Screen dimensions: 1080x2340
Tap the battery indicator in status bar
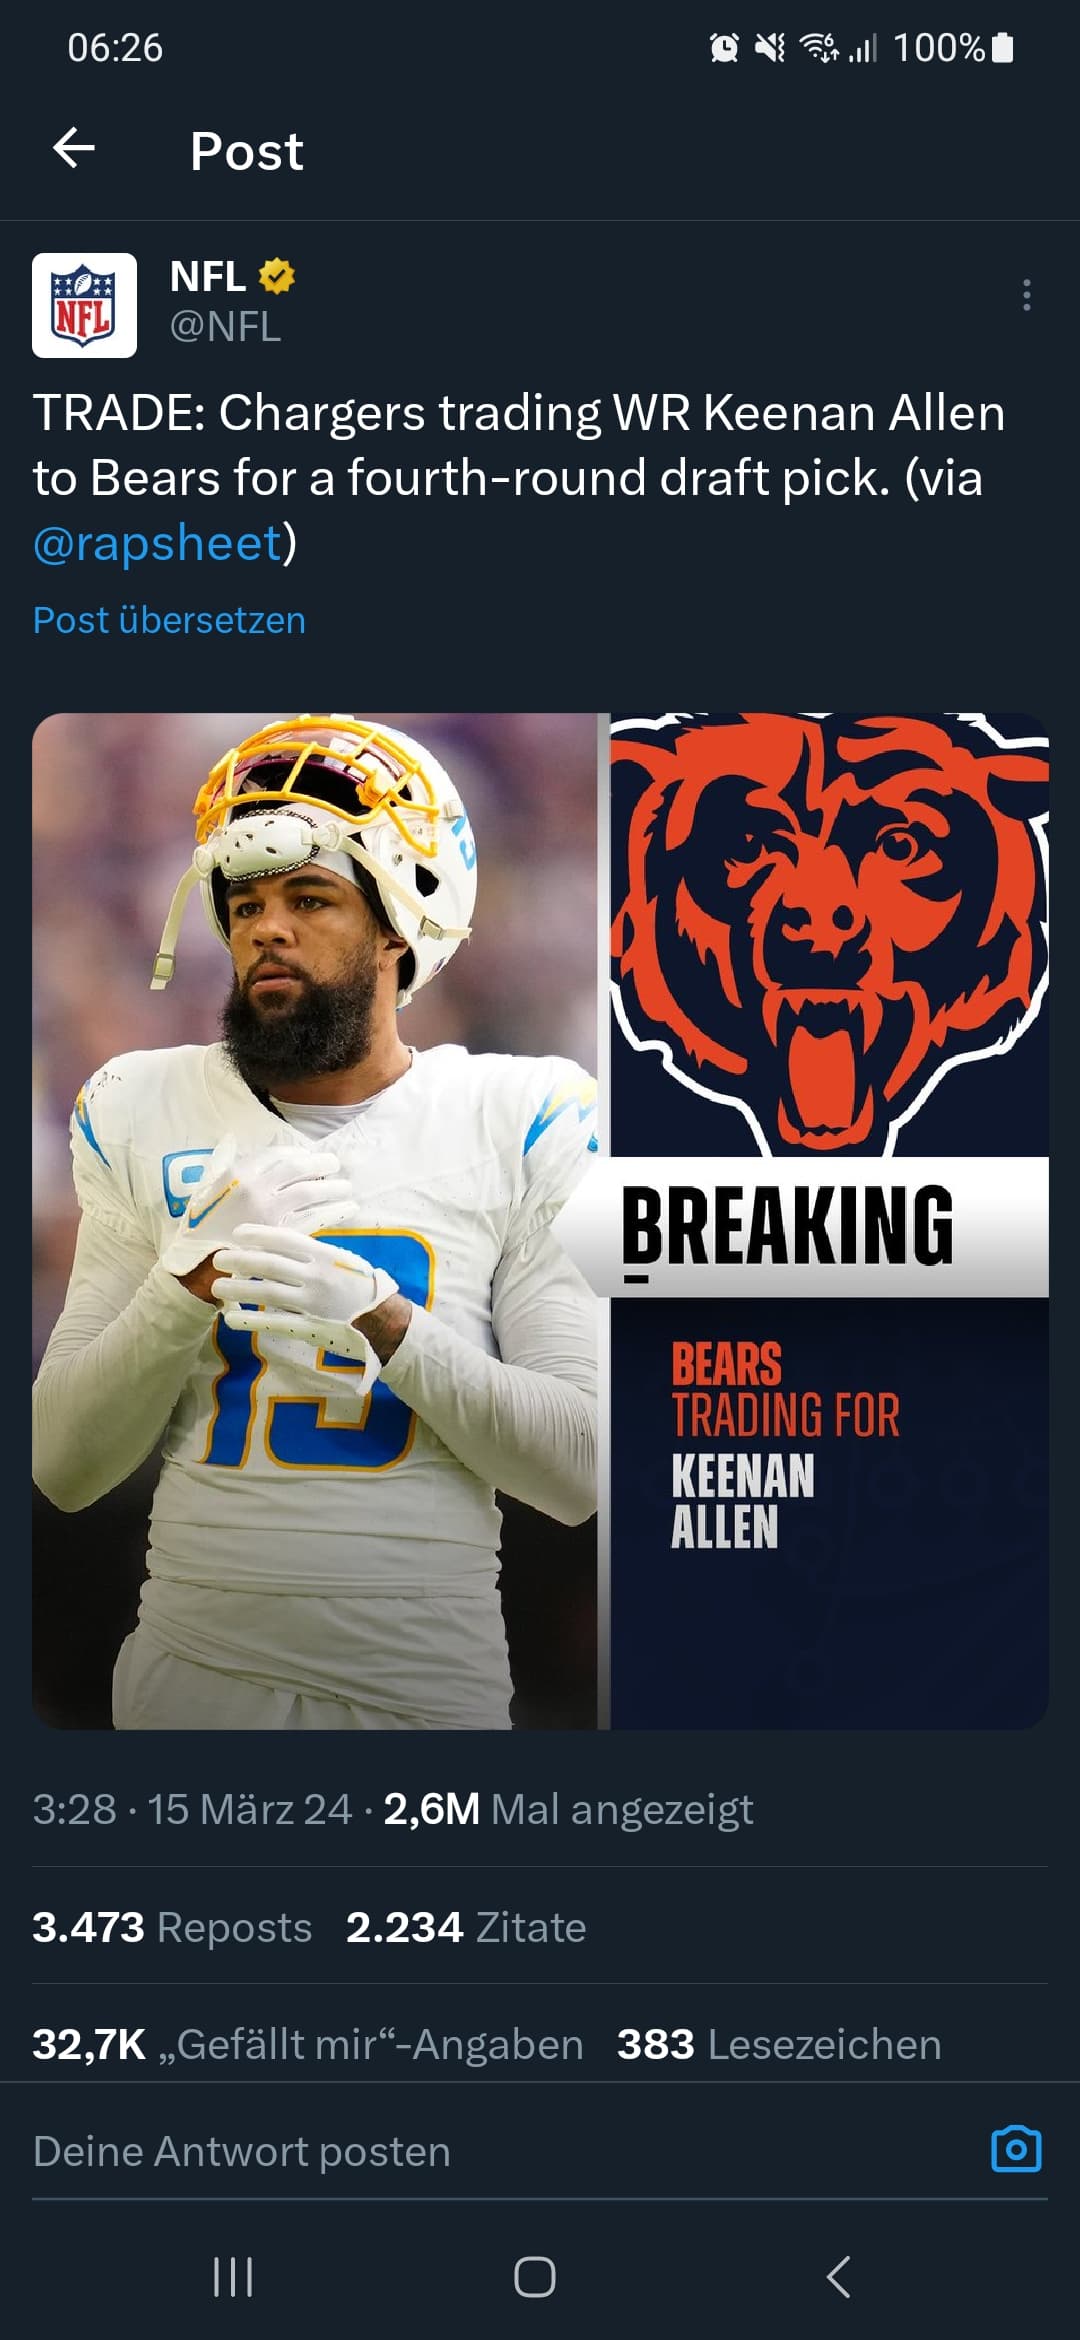click(x=1003, y=47)
